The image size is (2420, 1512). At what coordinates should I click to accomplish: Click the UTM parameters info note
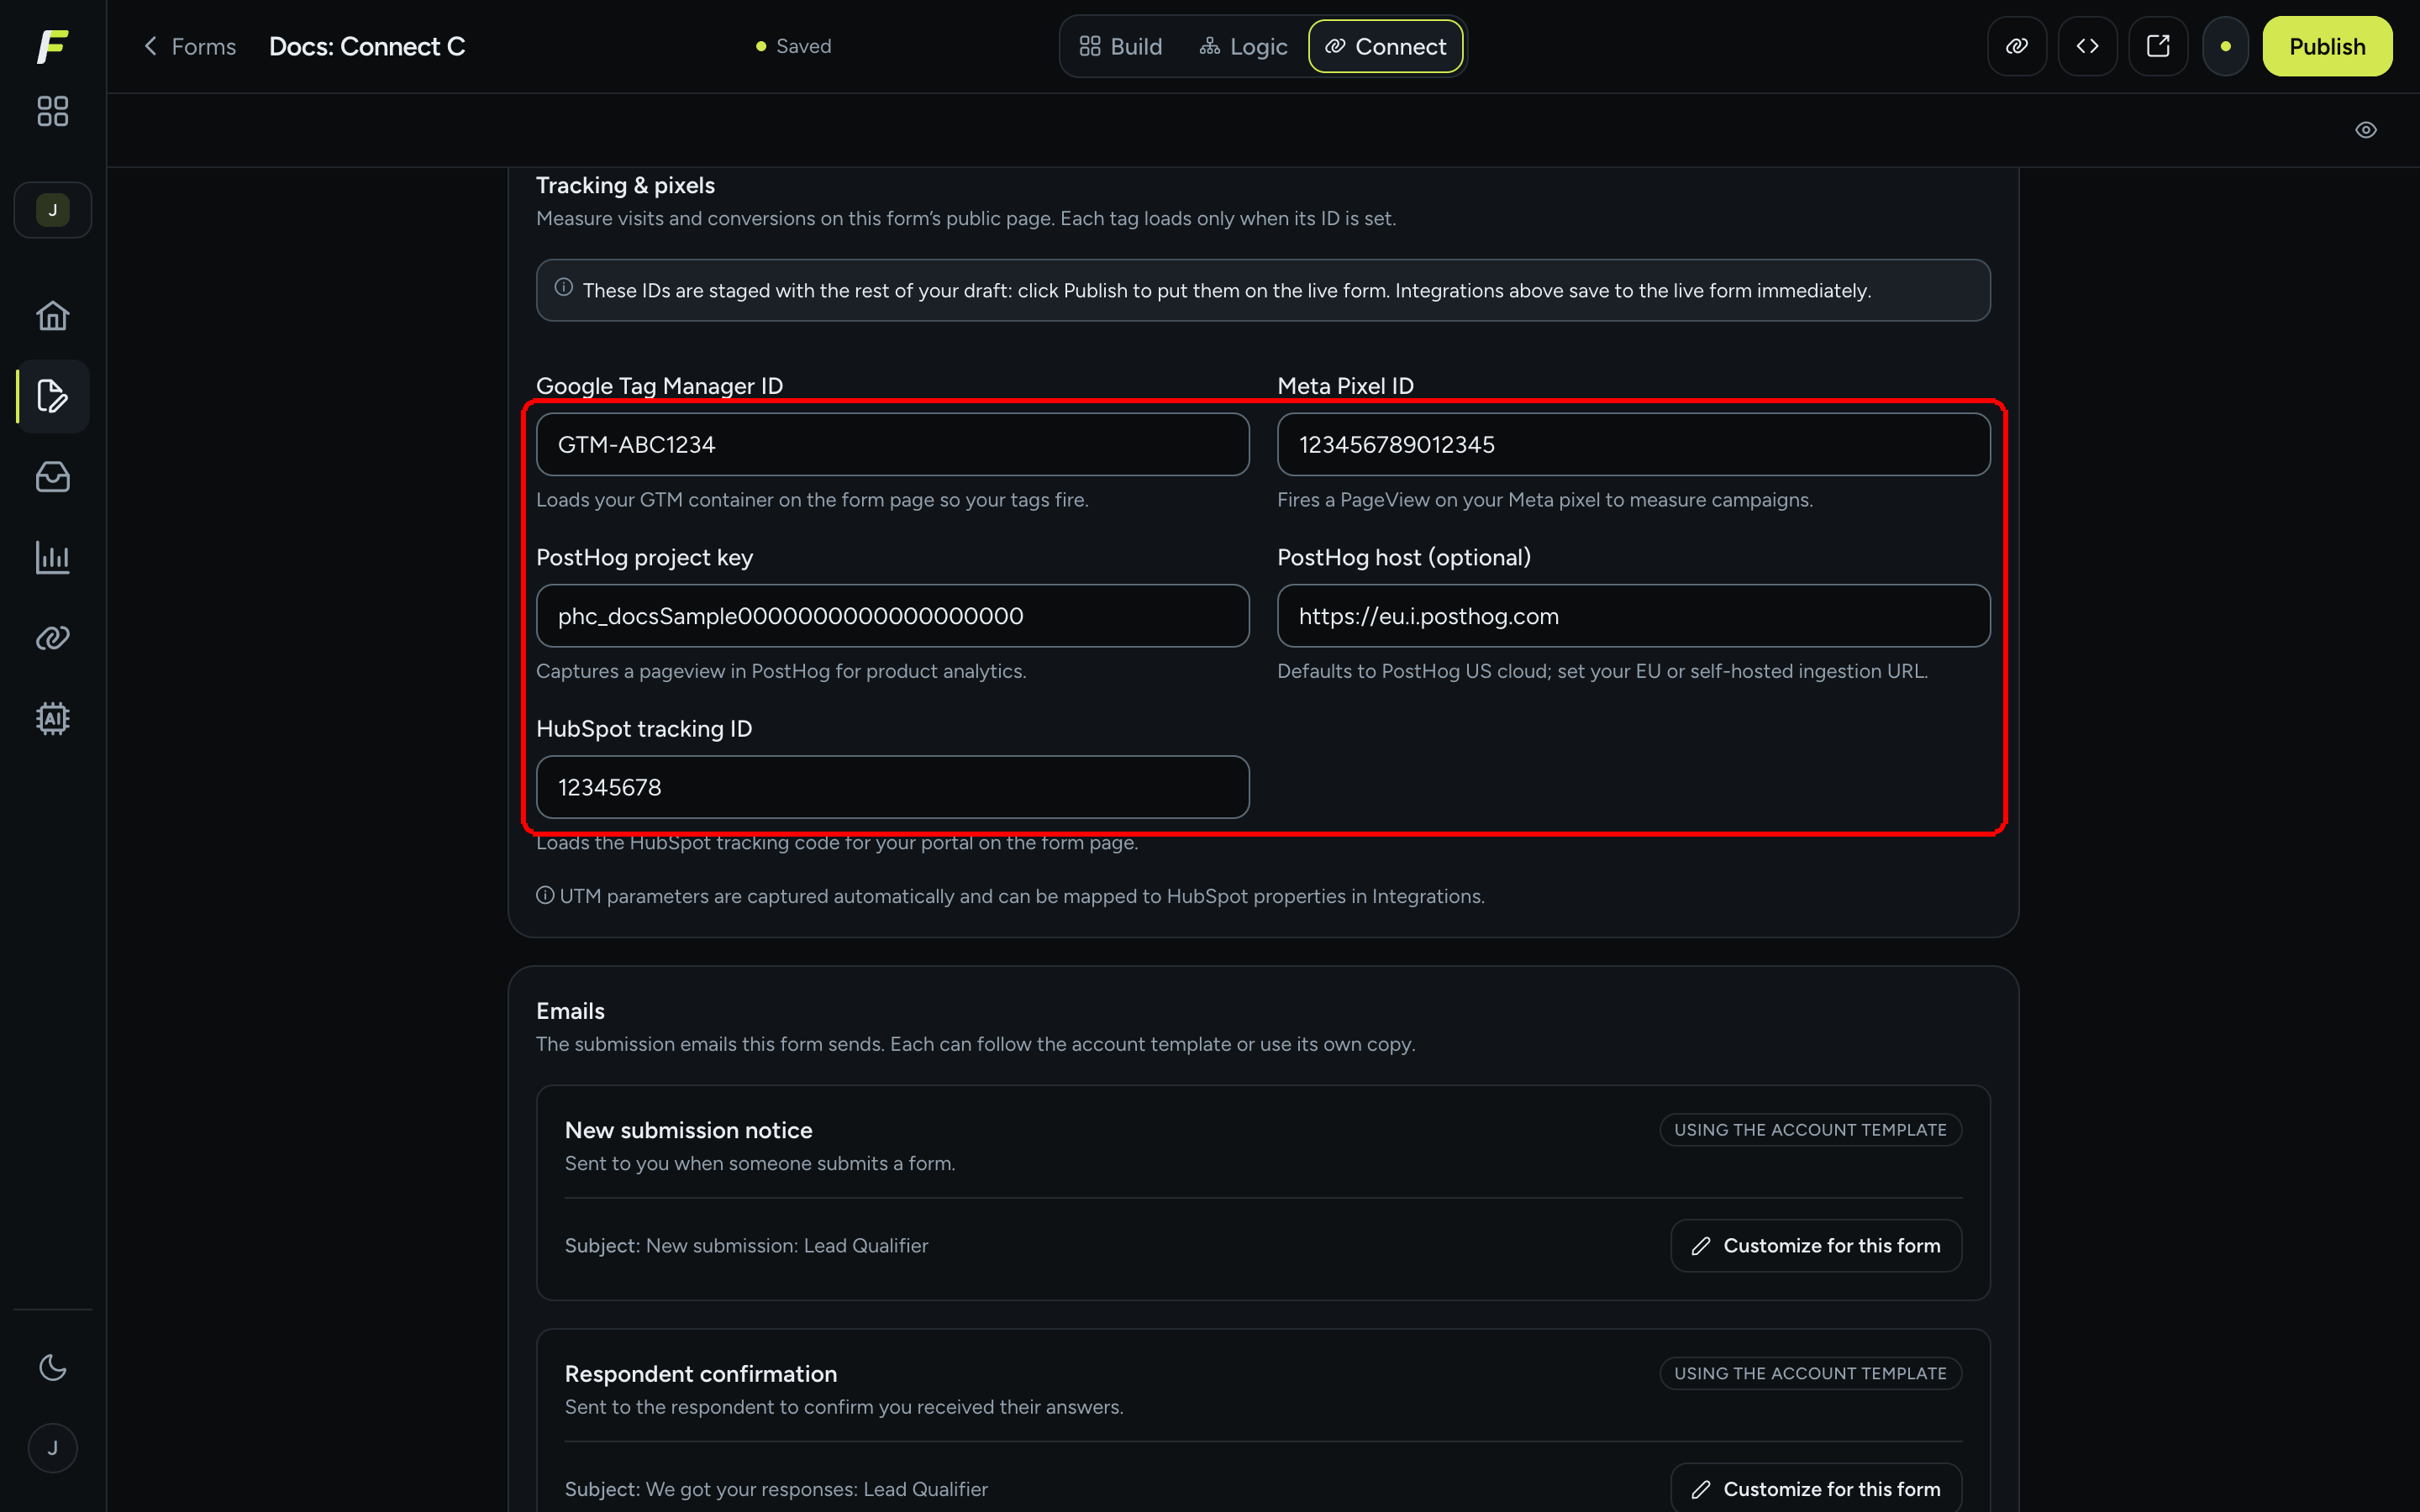point(1010,896)
